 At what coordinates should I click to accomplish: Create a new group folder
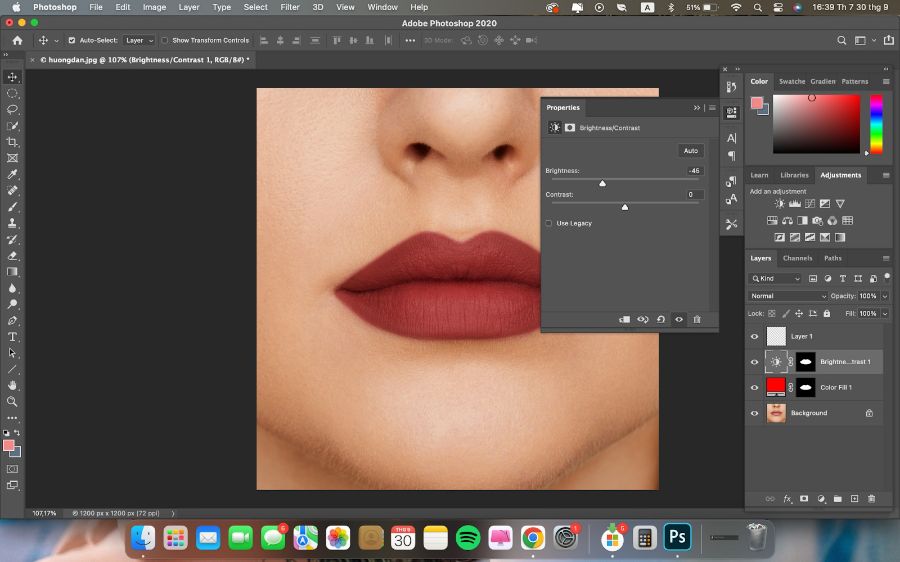point(838,499)
